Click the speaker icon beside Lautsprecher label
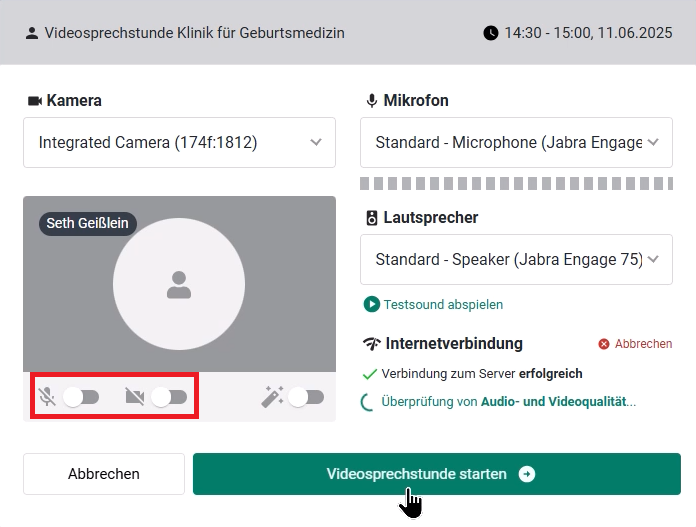 [x=372, y=218]
